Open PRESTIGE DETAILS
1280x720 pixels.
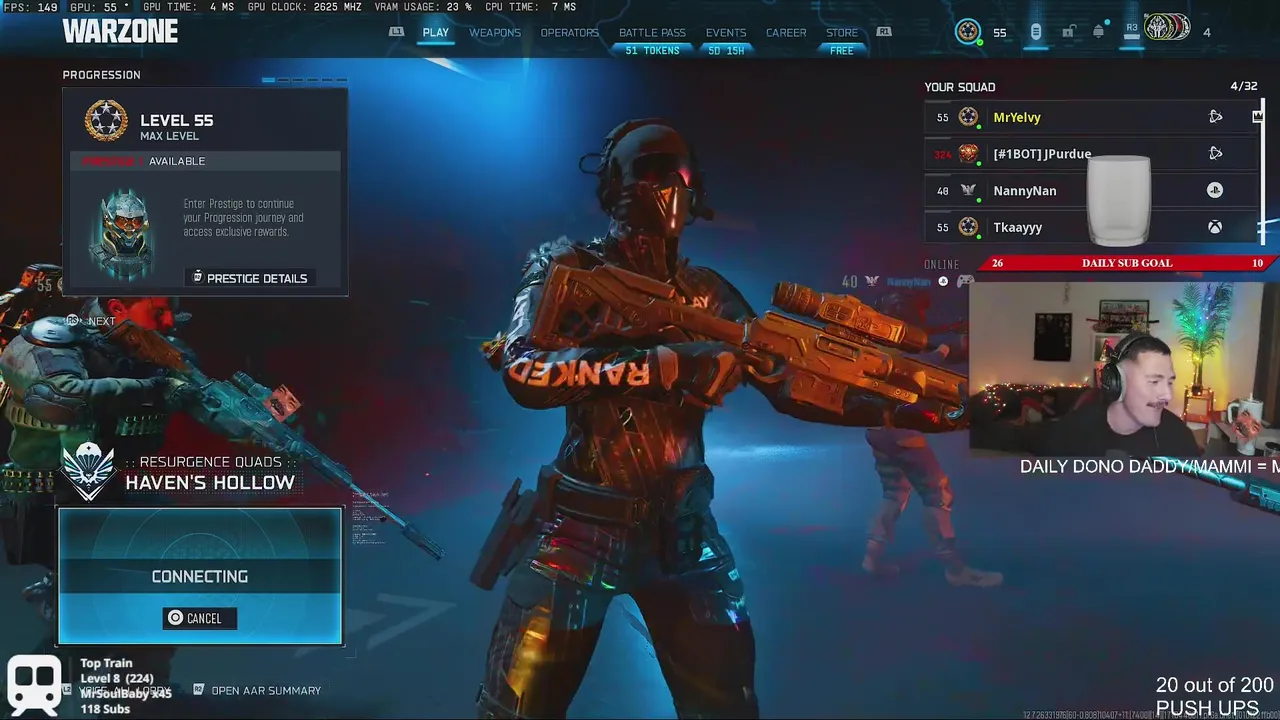click(248, 278)
